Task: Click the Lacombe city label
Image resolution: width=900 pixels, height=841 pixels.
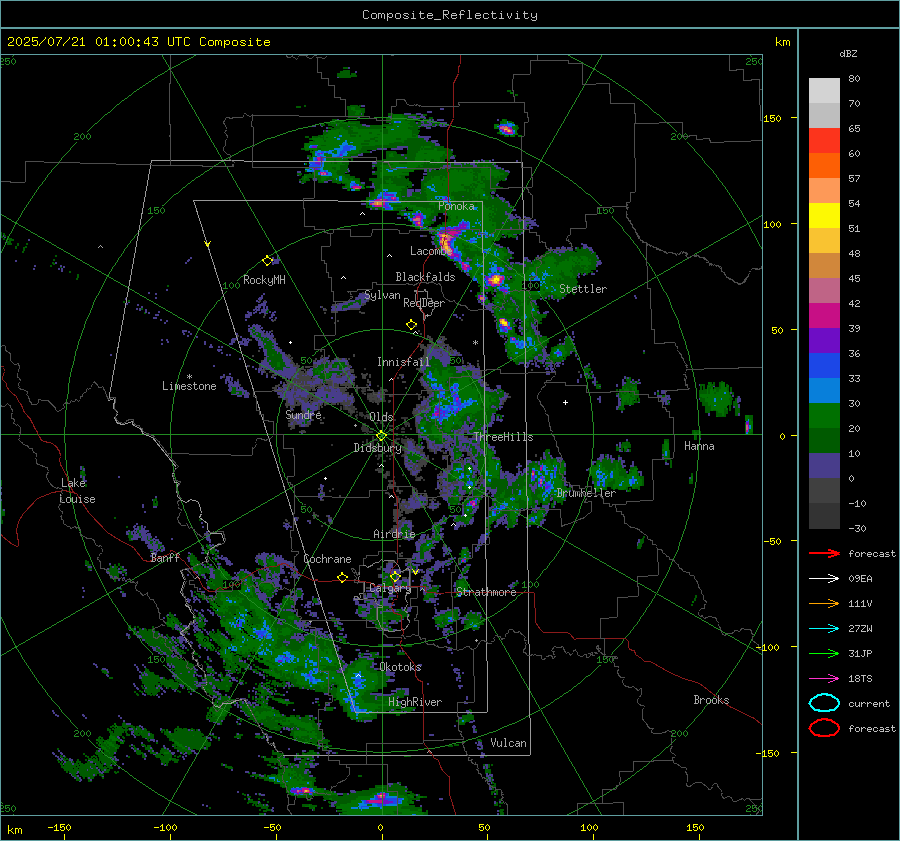Action: pyautogui.click(x=430, y=251)
